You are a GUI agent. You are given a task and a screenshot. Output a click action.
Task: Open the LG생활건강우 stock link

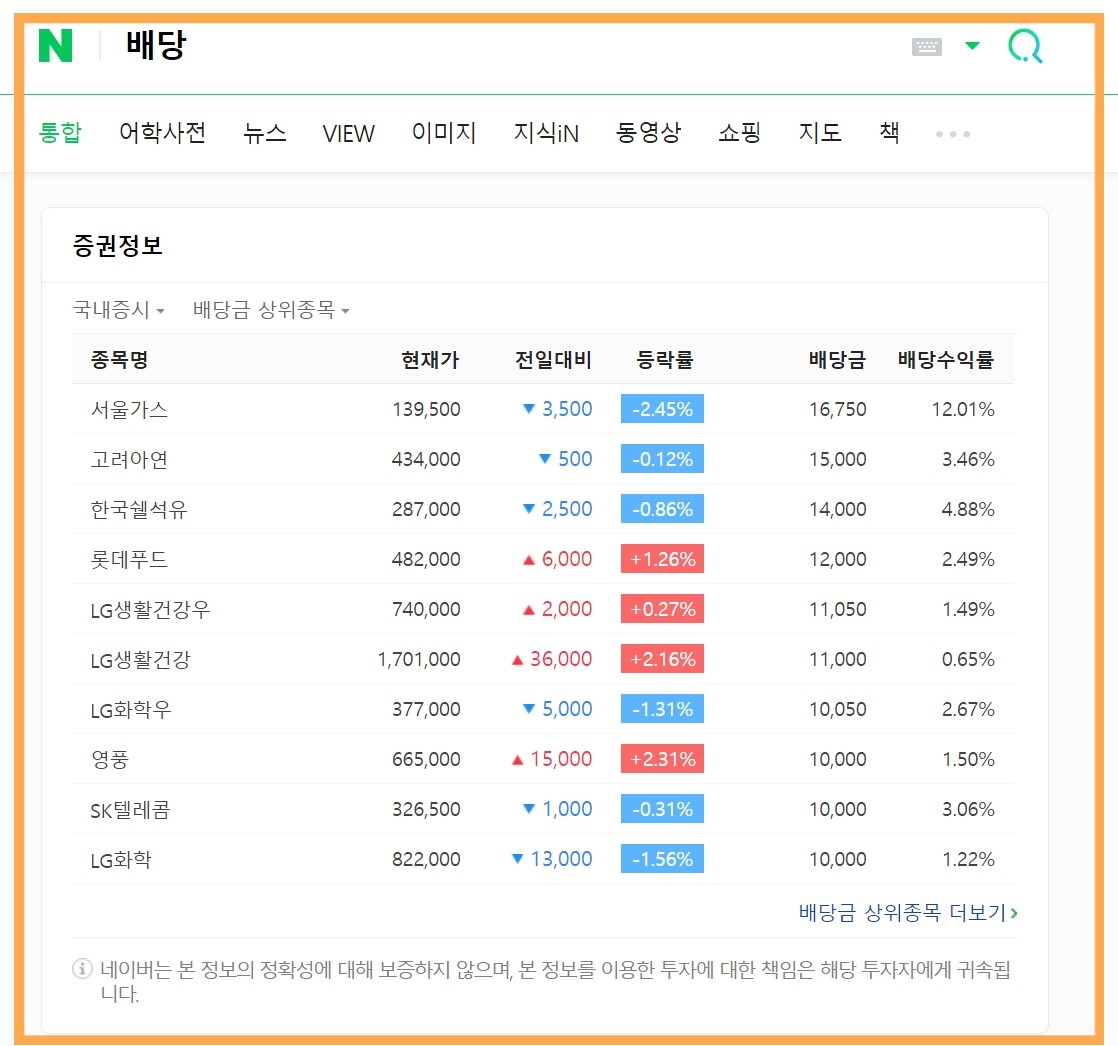point(150,610)
